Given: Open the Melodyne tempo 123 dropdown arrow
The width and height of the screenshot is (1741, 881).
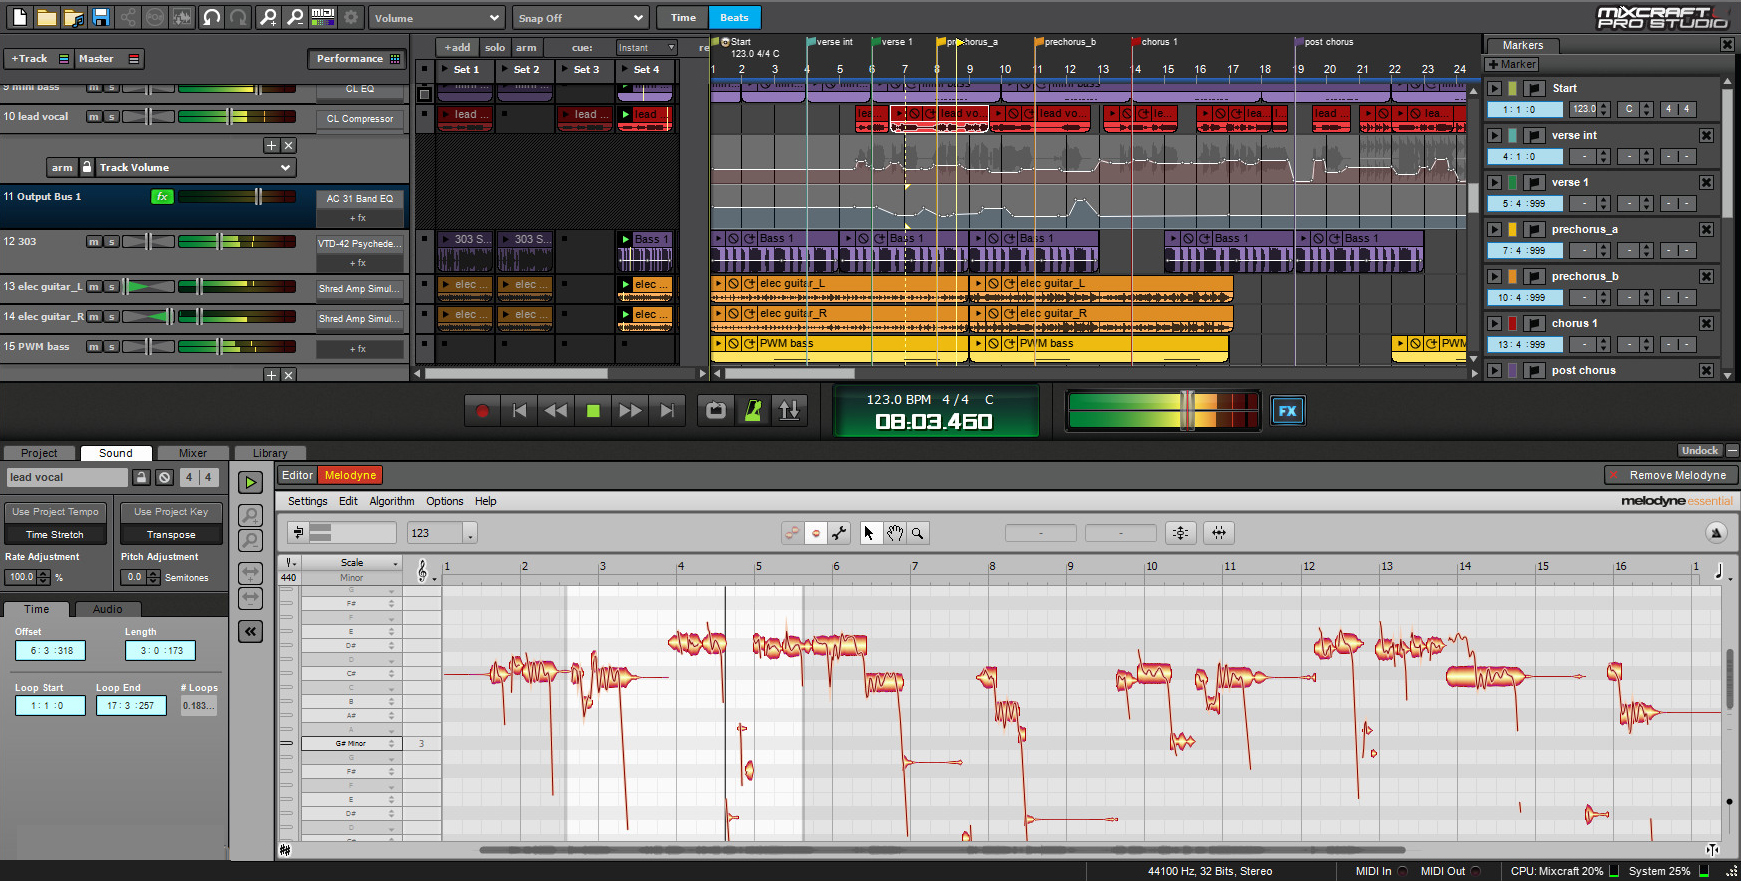Looking at the screenshot, I should [470, 534].
